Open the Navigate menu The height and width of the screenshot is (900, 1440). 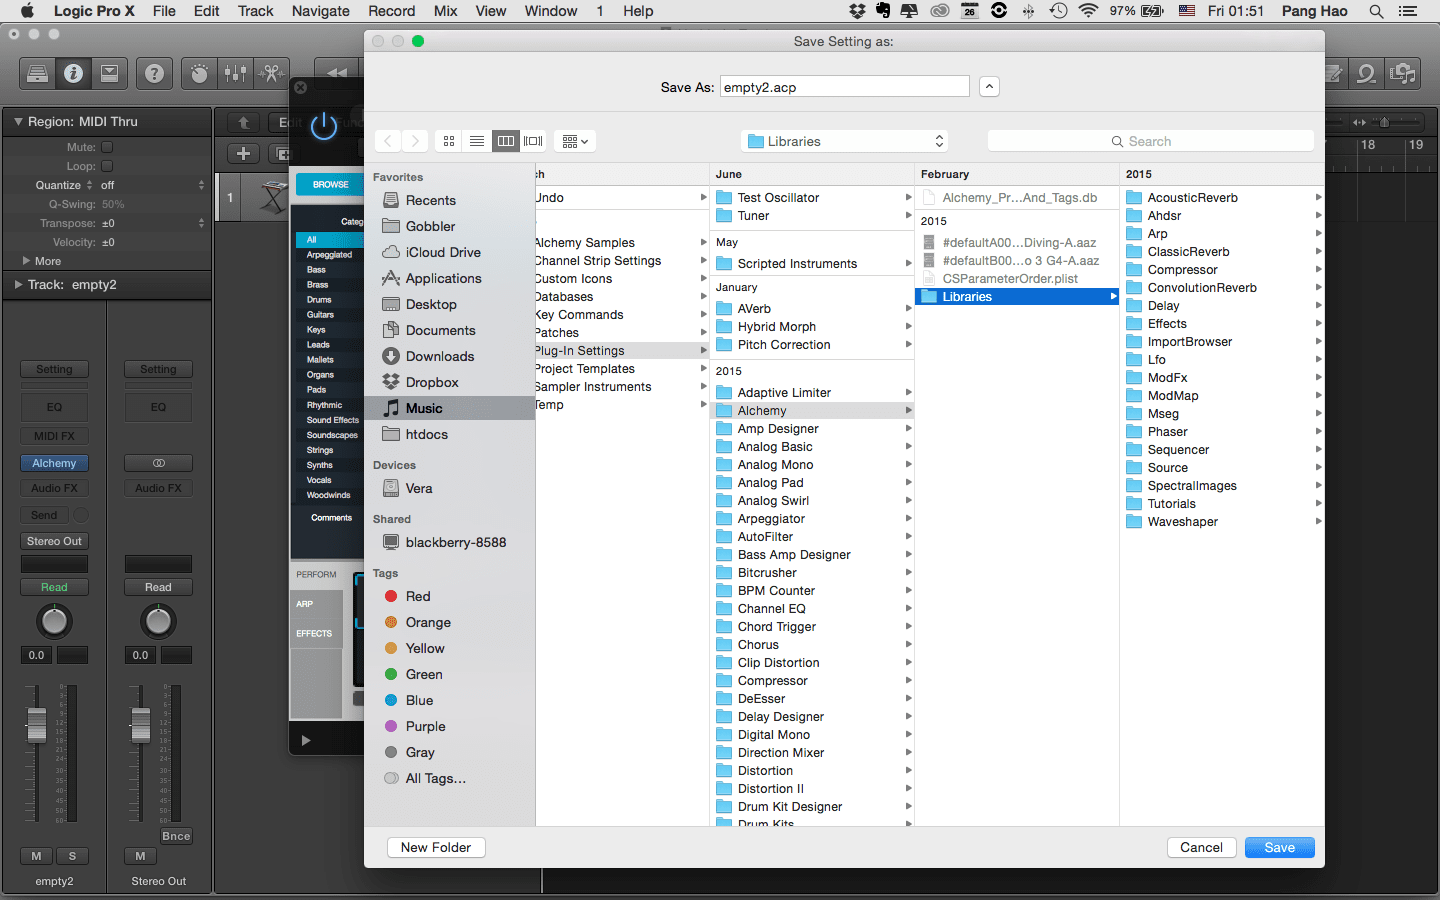pyautogui.click(x=320, y=11)
